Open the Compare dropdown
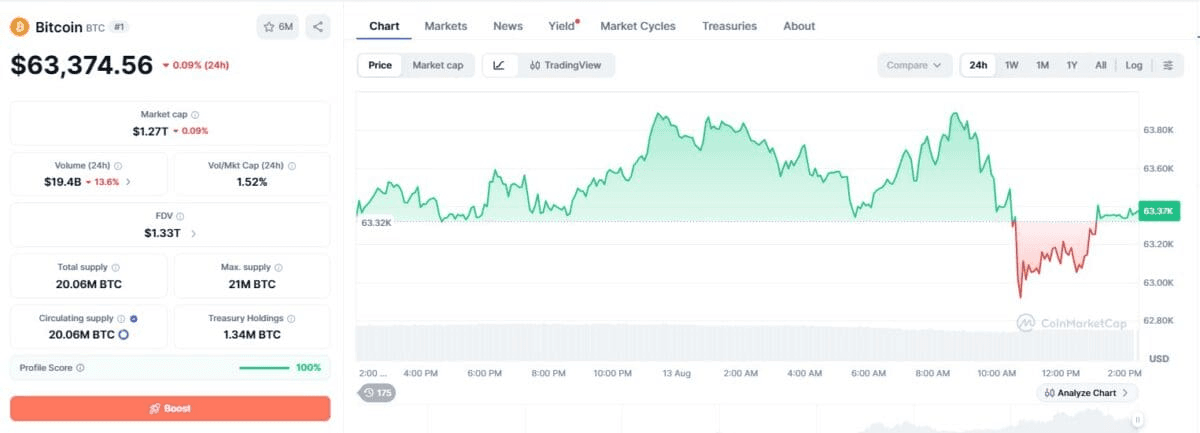Screen dimensions: 1200x433 914,65
